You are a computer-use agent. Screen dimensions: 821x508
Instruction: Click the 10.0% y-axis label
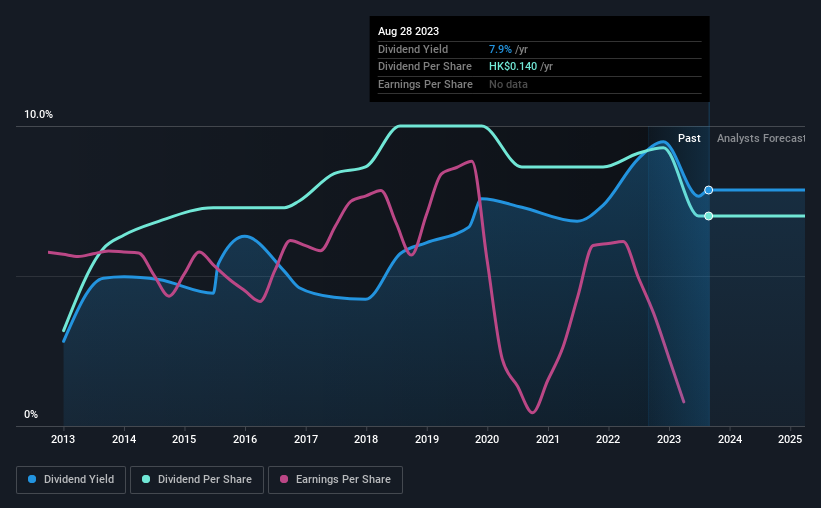pos(39,115)
